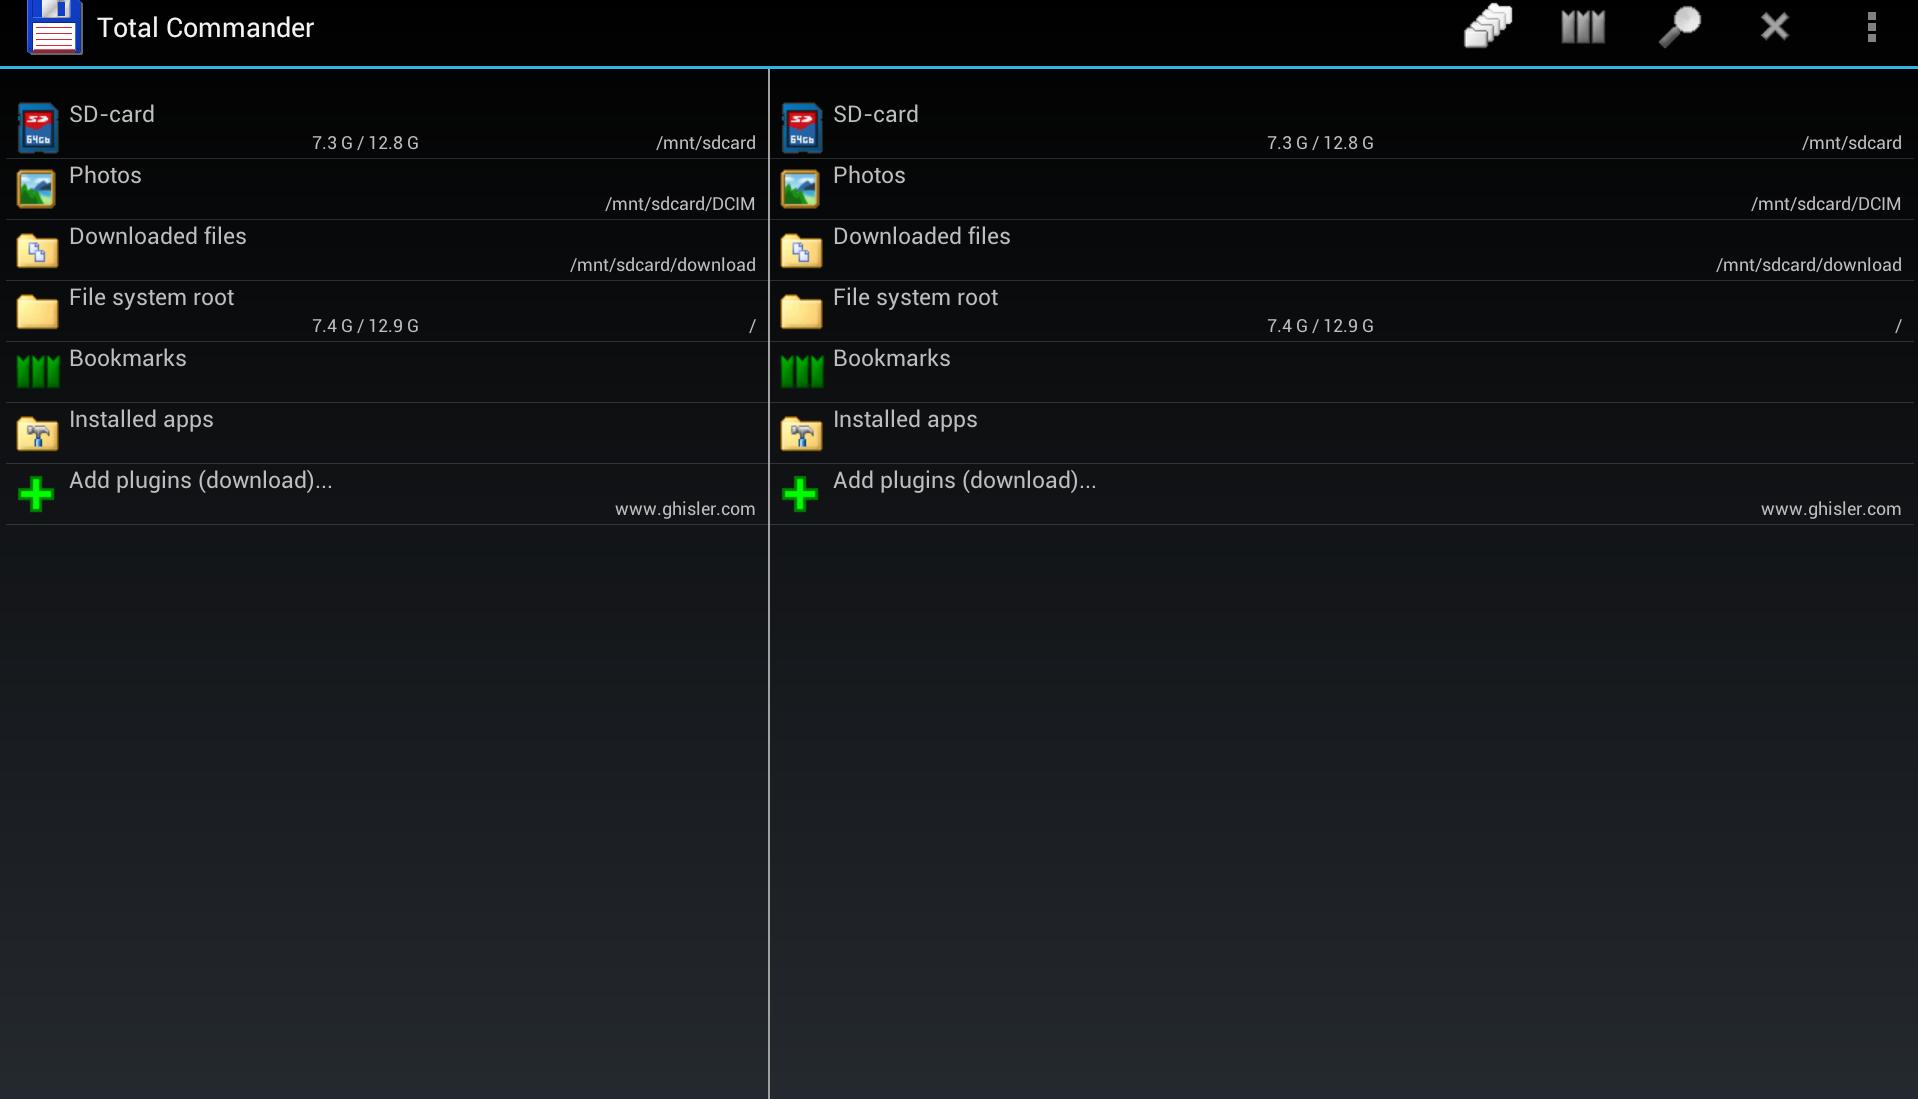Click the /mnt/sdcard/download path in the left panel
This screenshot has width=1918, height=1099.
[663, 265]
